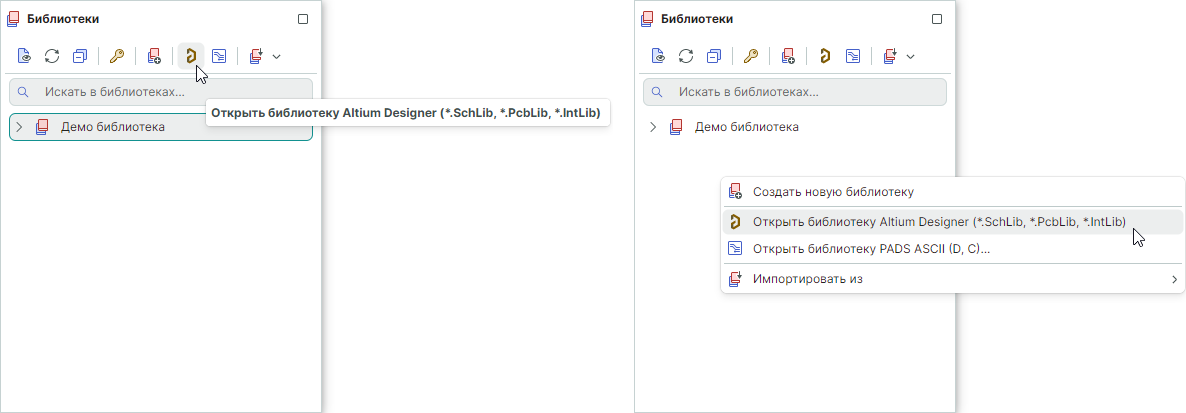Open import dropdown arrow in left panel toolbar
This screenshot has width=1186, height=413.
coord(276,56)
